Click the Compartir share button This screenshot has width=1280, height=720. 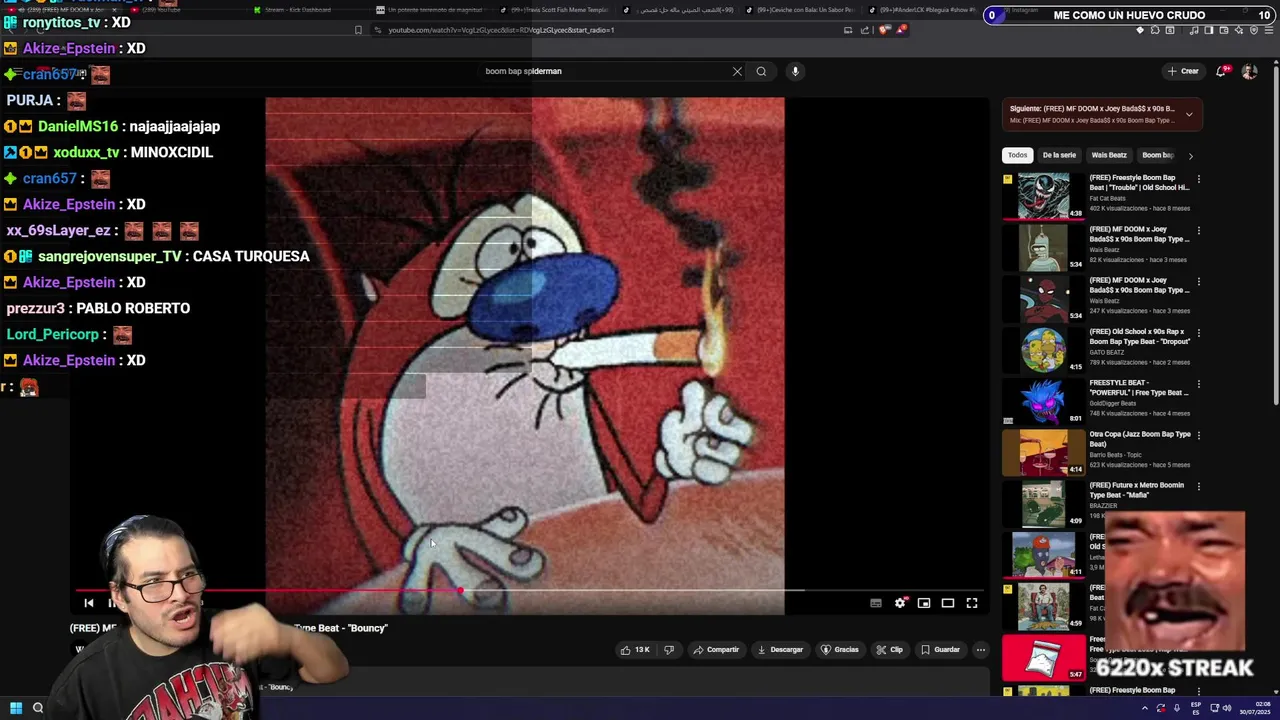716,650
